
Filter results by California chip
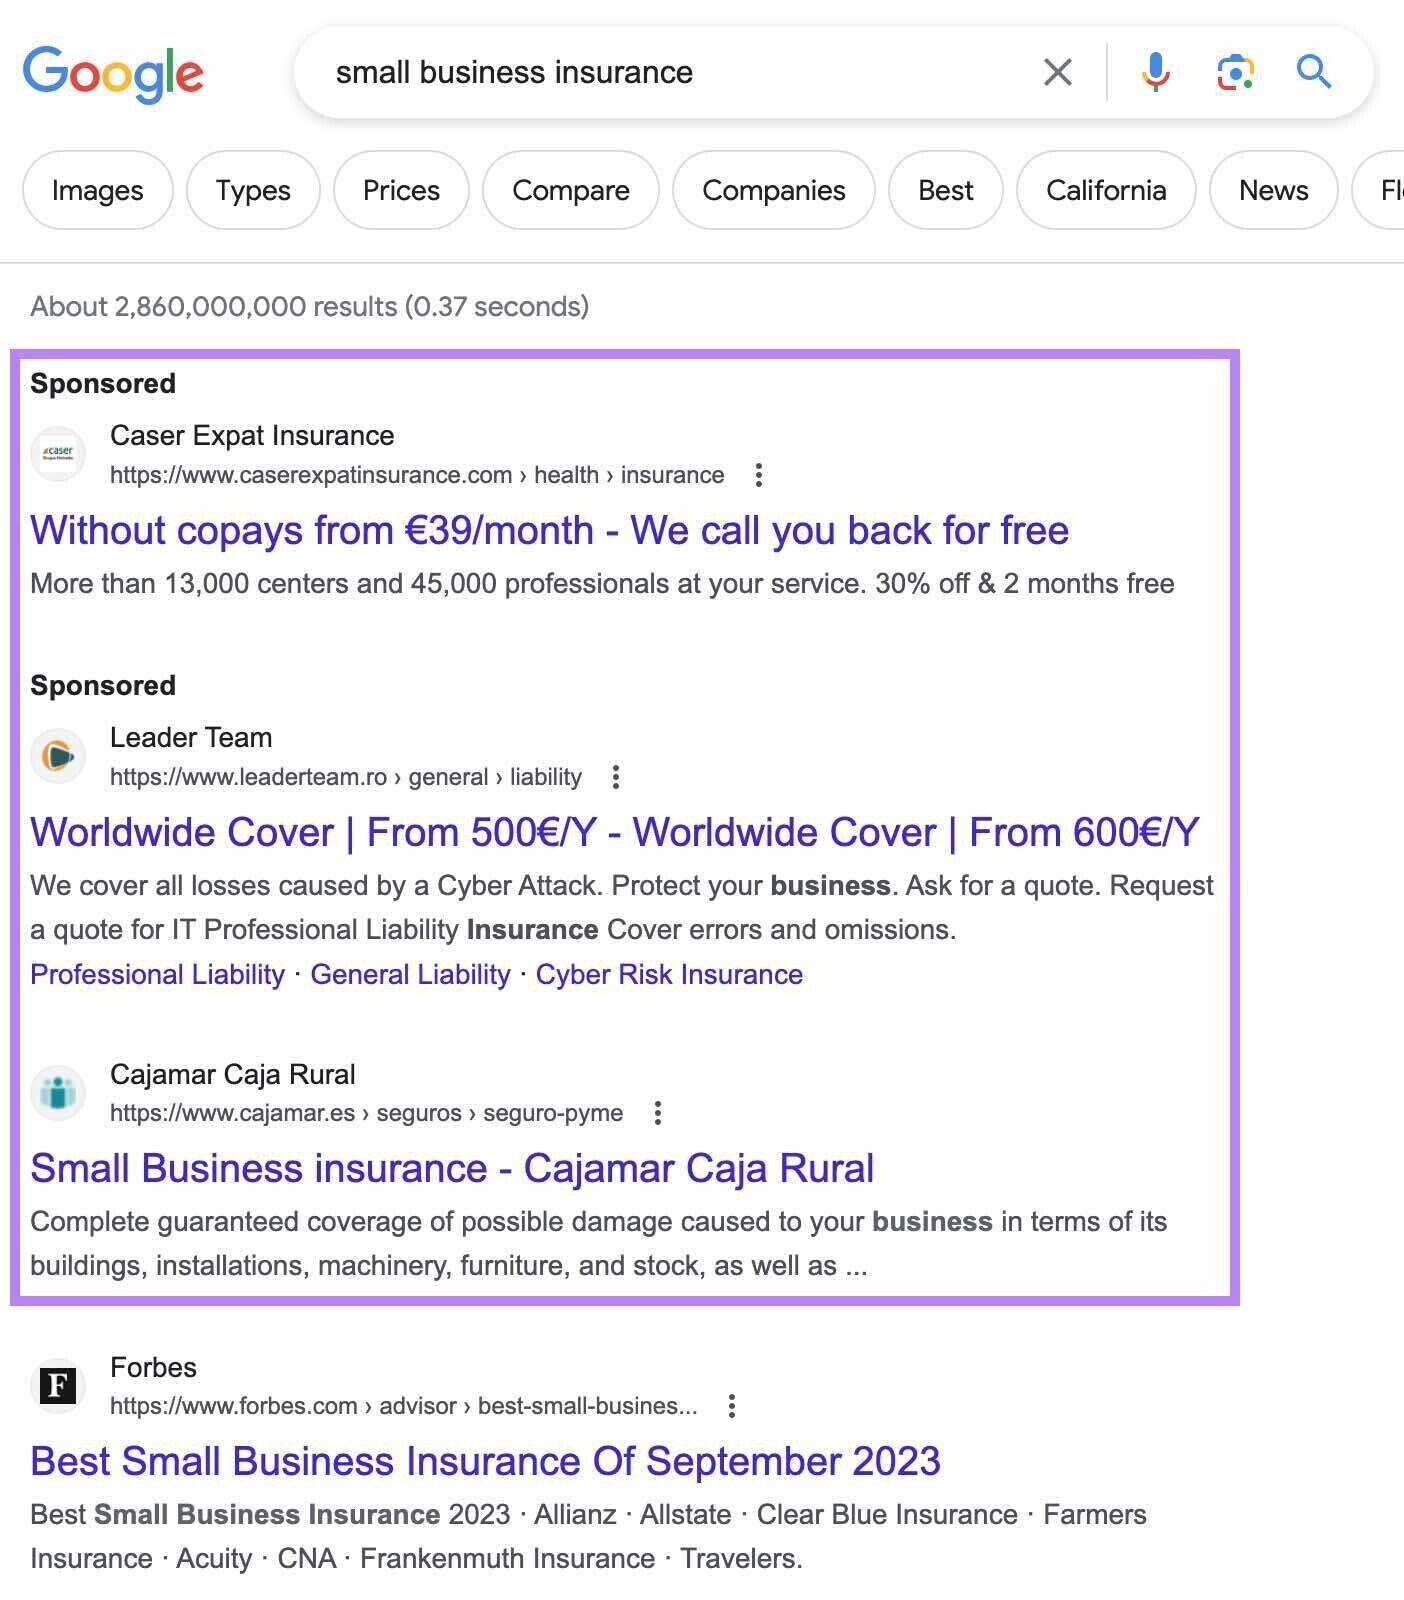coord(1105,190)
